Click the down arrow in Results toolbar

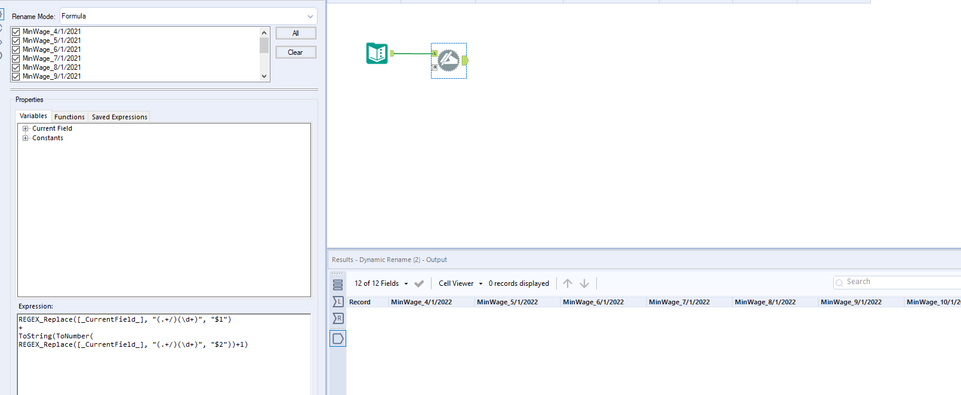tap(584, 283)
